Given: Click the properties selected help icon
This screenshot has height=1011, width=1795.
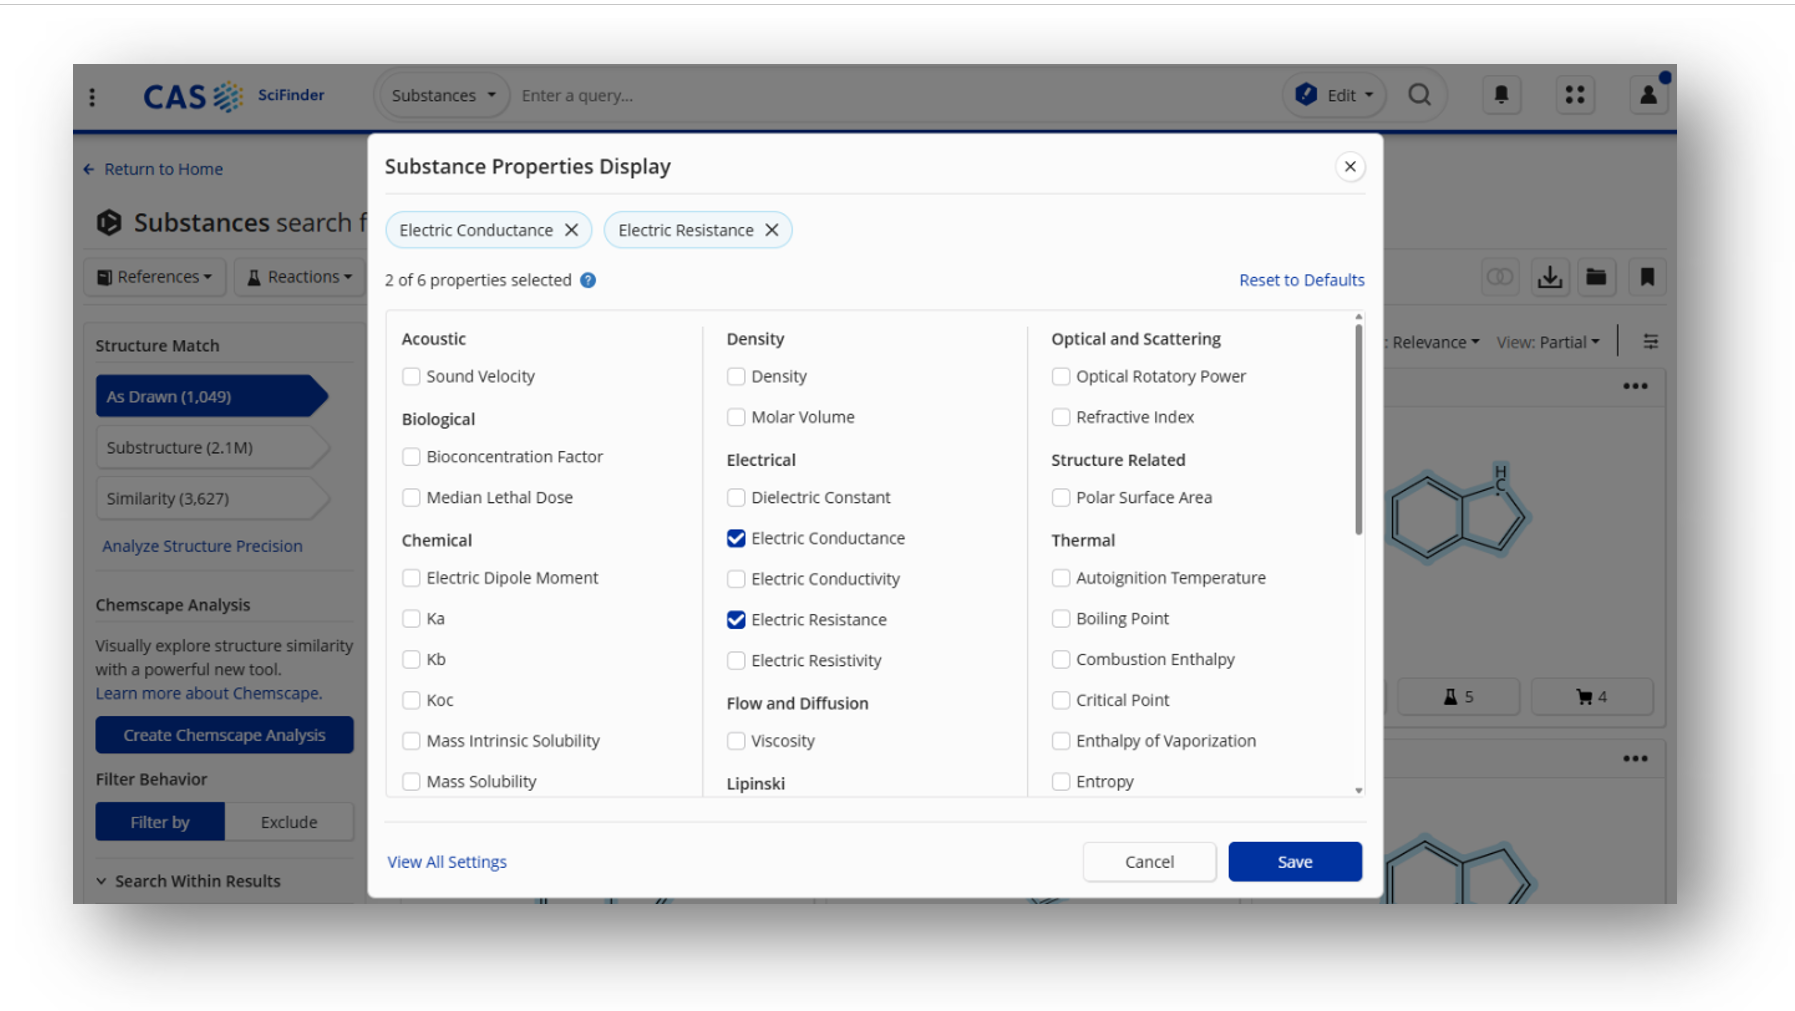Looking at the screenshot, I should pyautogui.click(x=588, y=280).
